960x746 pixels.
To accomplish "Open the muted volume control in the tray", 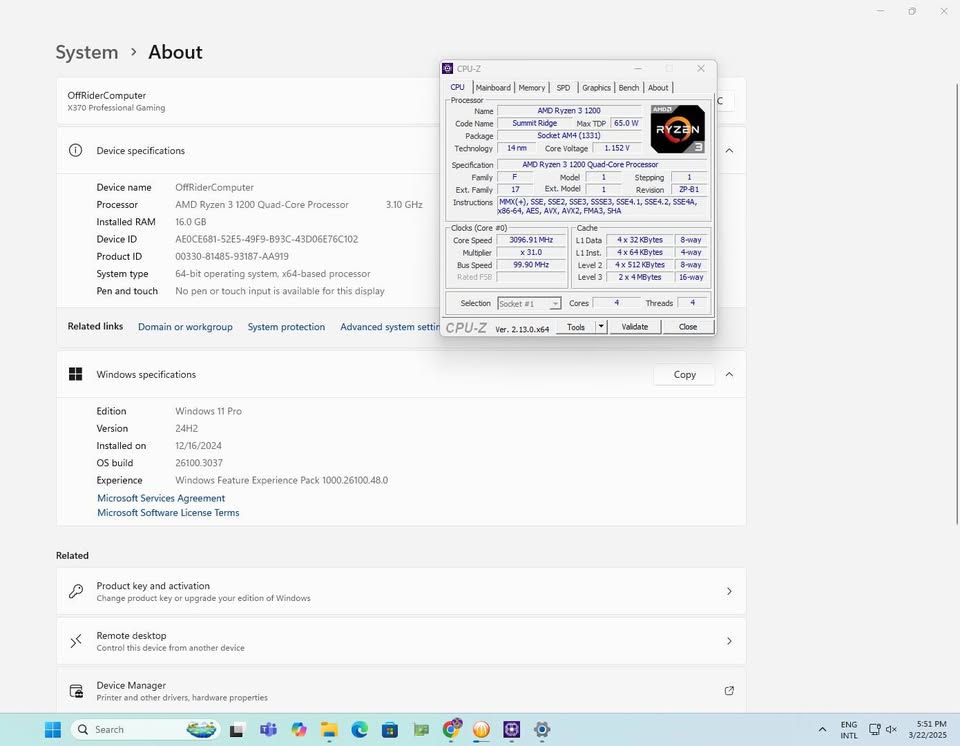I will click(x=891, y=729).
